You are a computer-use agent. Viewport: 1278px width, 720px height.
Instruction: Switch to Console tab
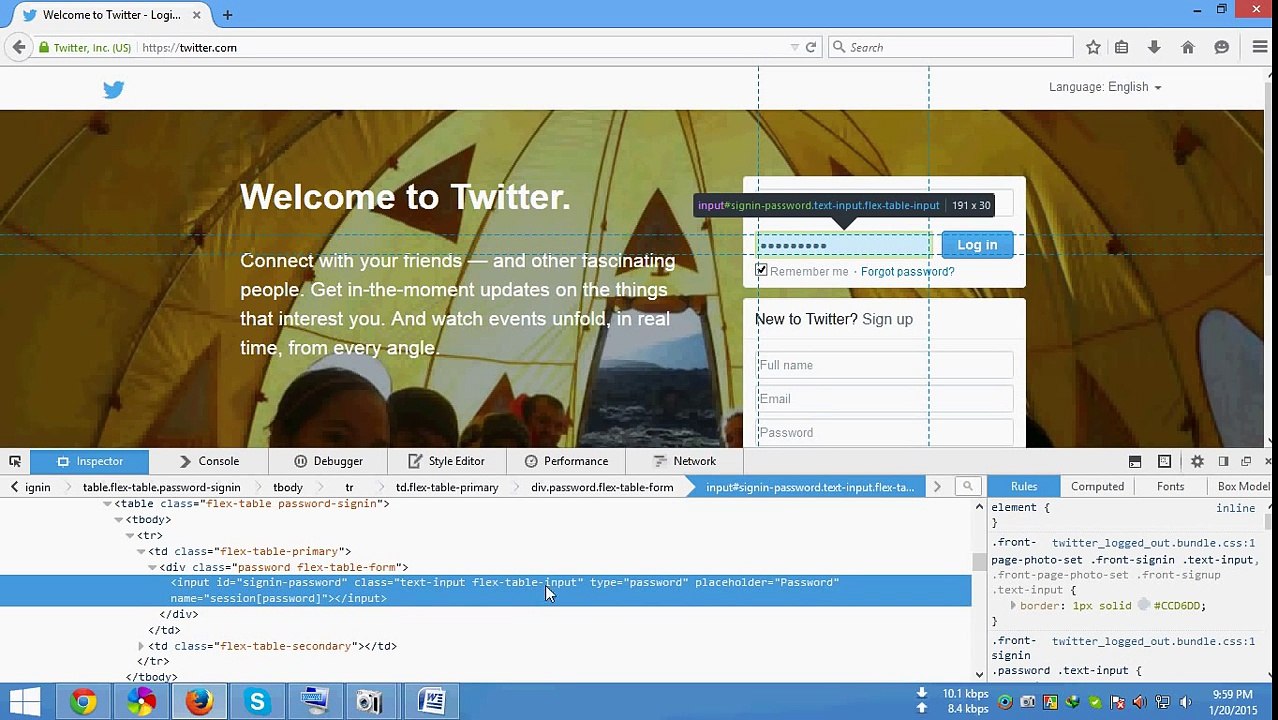tap(209, 461)
